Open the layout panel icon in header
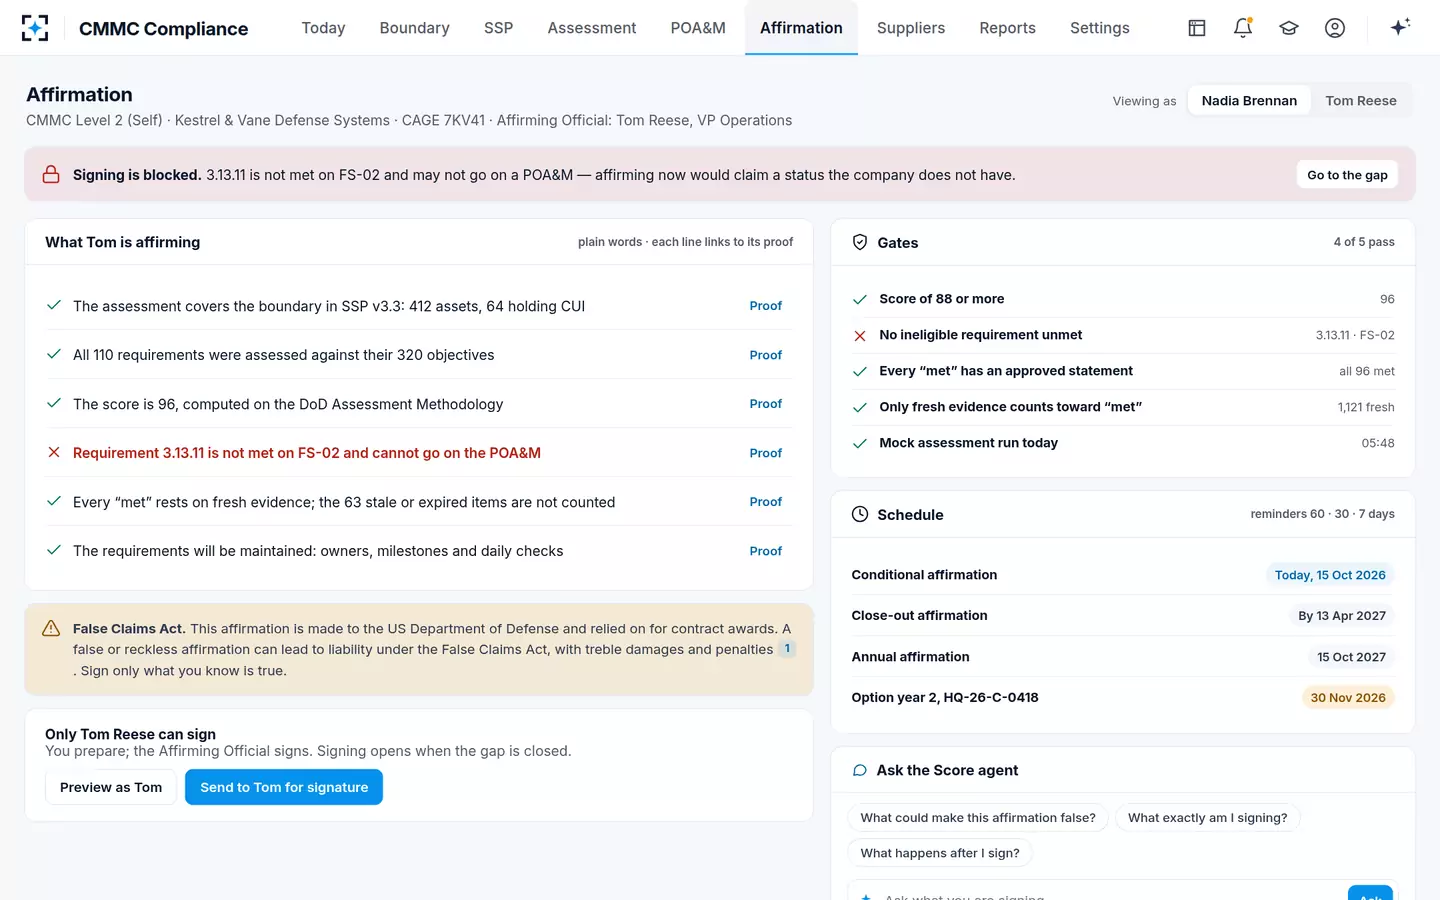1440x900 pixels. pyautogui.click(x=1197, y=28)
